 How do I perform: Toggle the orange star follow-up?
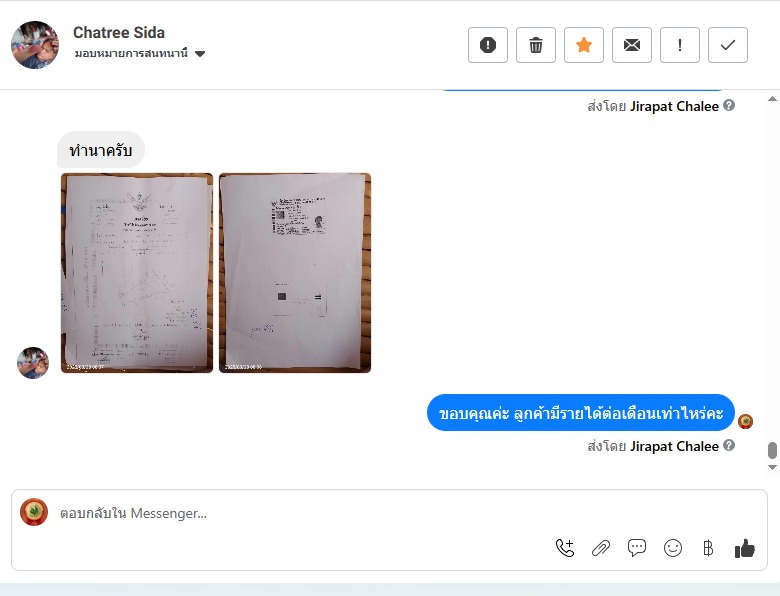(x=584, y=45)
